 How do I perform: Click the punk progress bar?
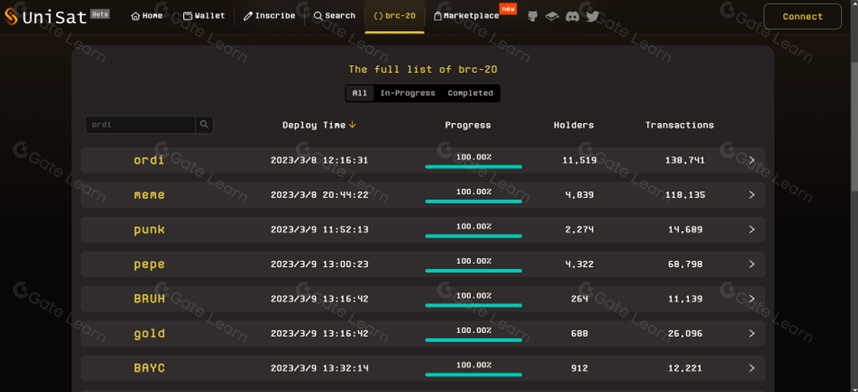click(x=473, y=236)
